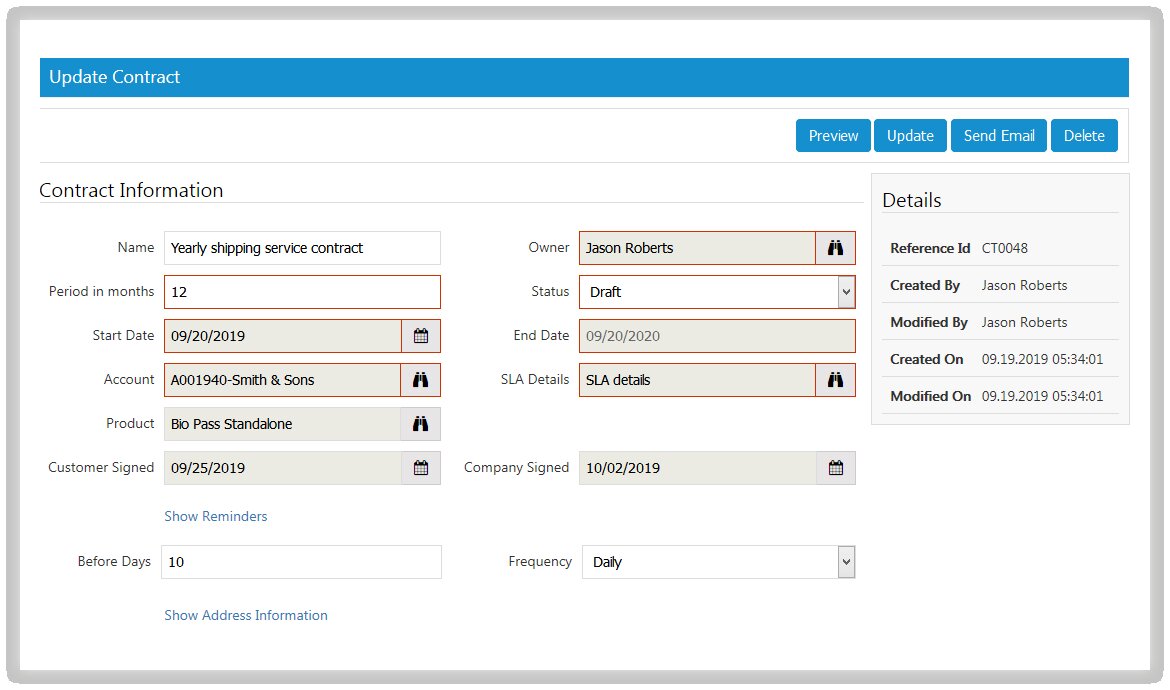Open the SLA Details lookup icon
This screenshot has width=1170, height=690.
pos(836,380)
